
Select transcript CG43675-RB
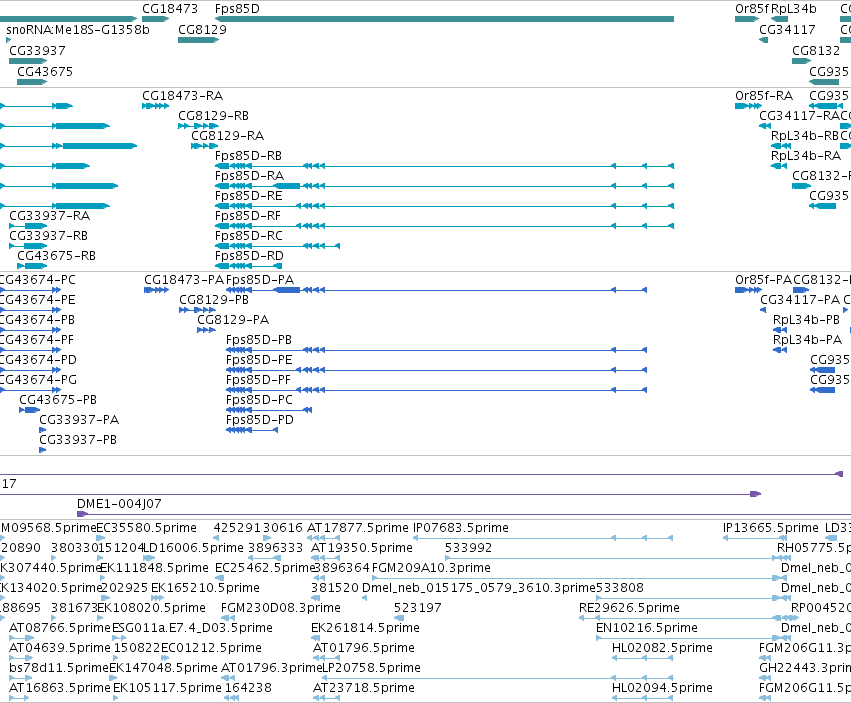point(56,256)
